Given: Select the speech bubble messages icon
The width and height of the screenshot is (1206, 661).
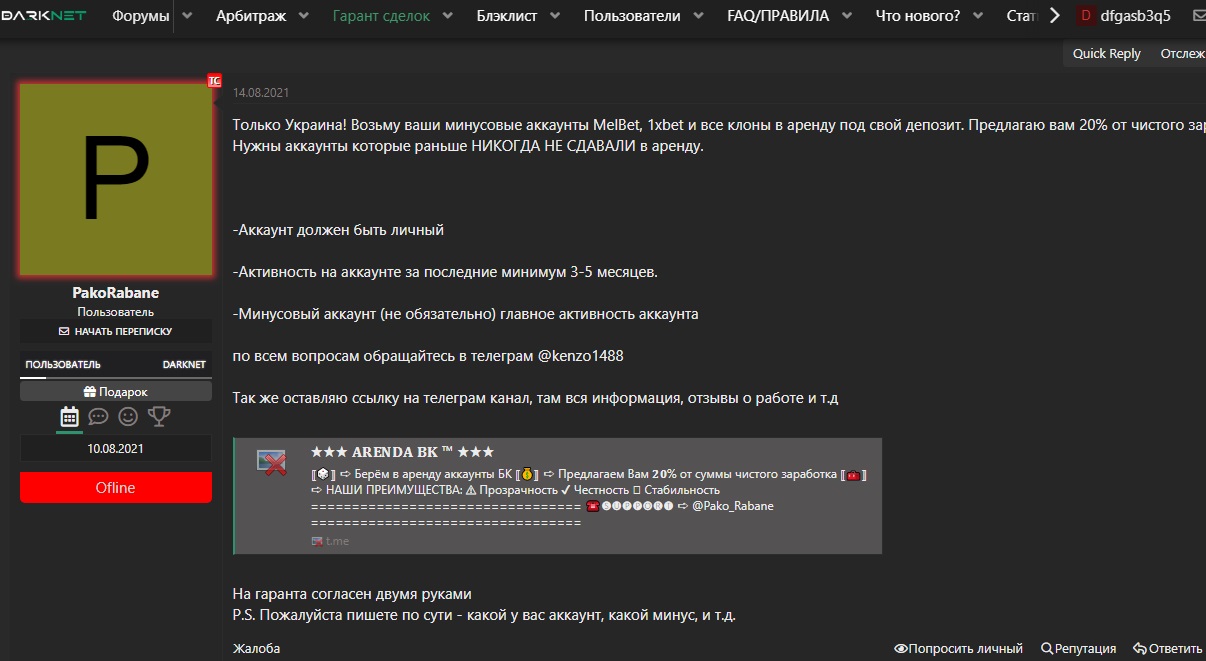Looking at the screenshot, I should pos(98,416).
